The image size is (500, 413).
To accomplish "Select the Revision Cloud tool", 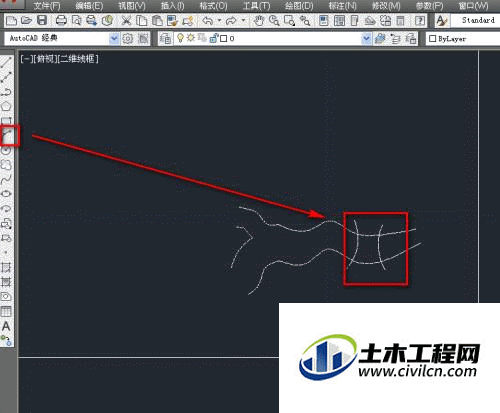I will click(6, 165).
